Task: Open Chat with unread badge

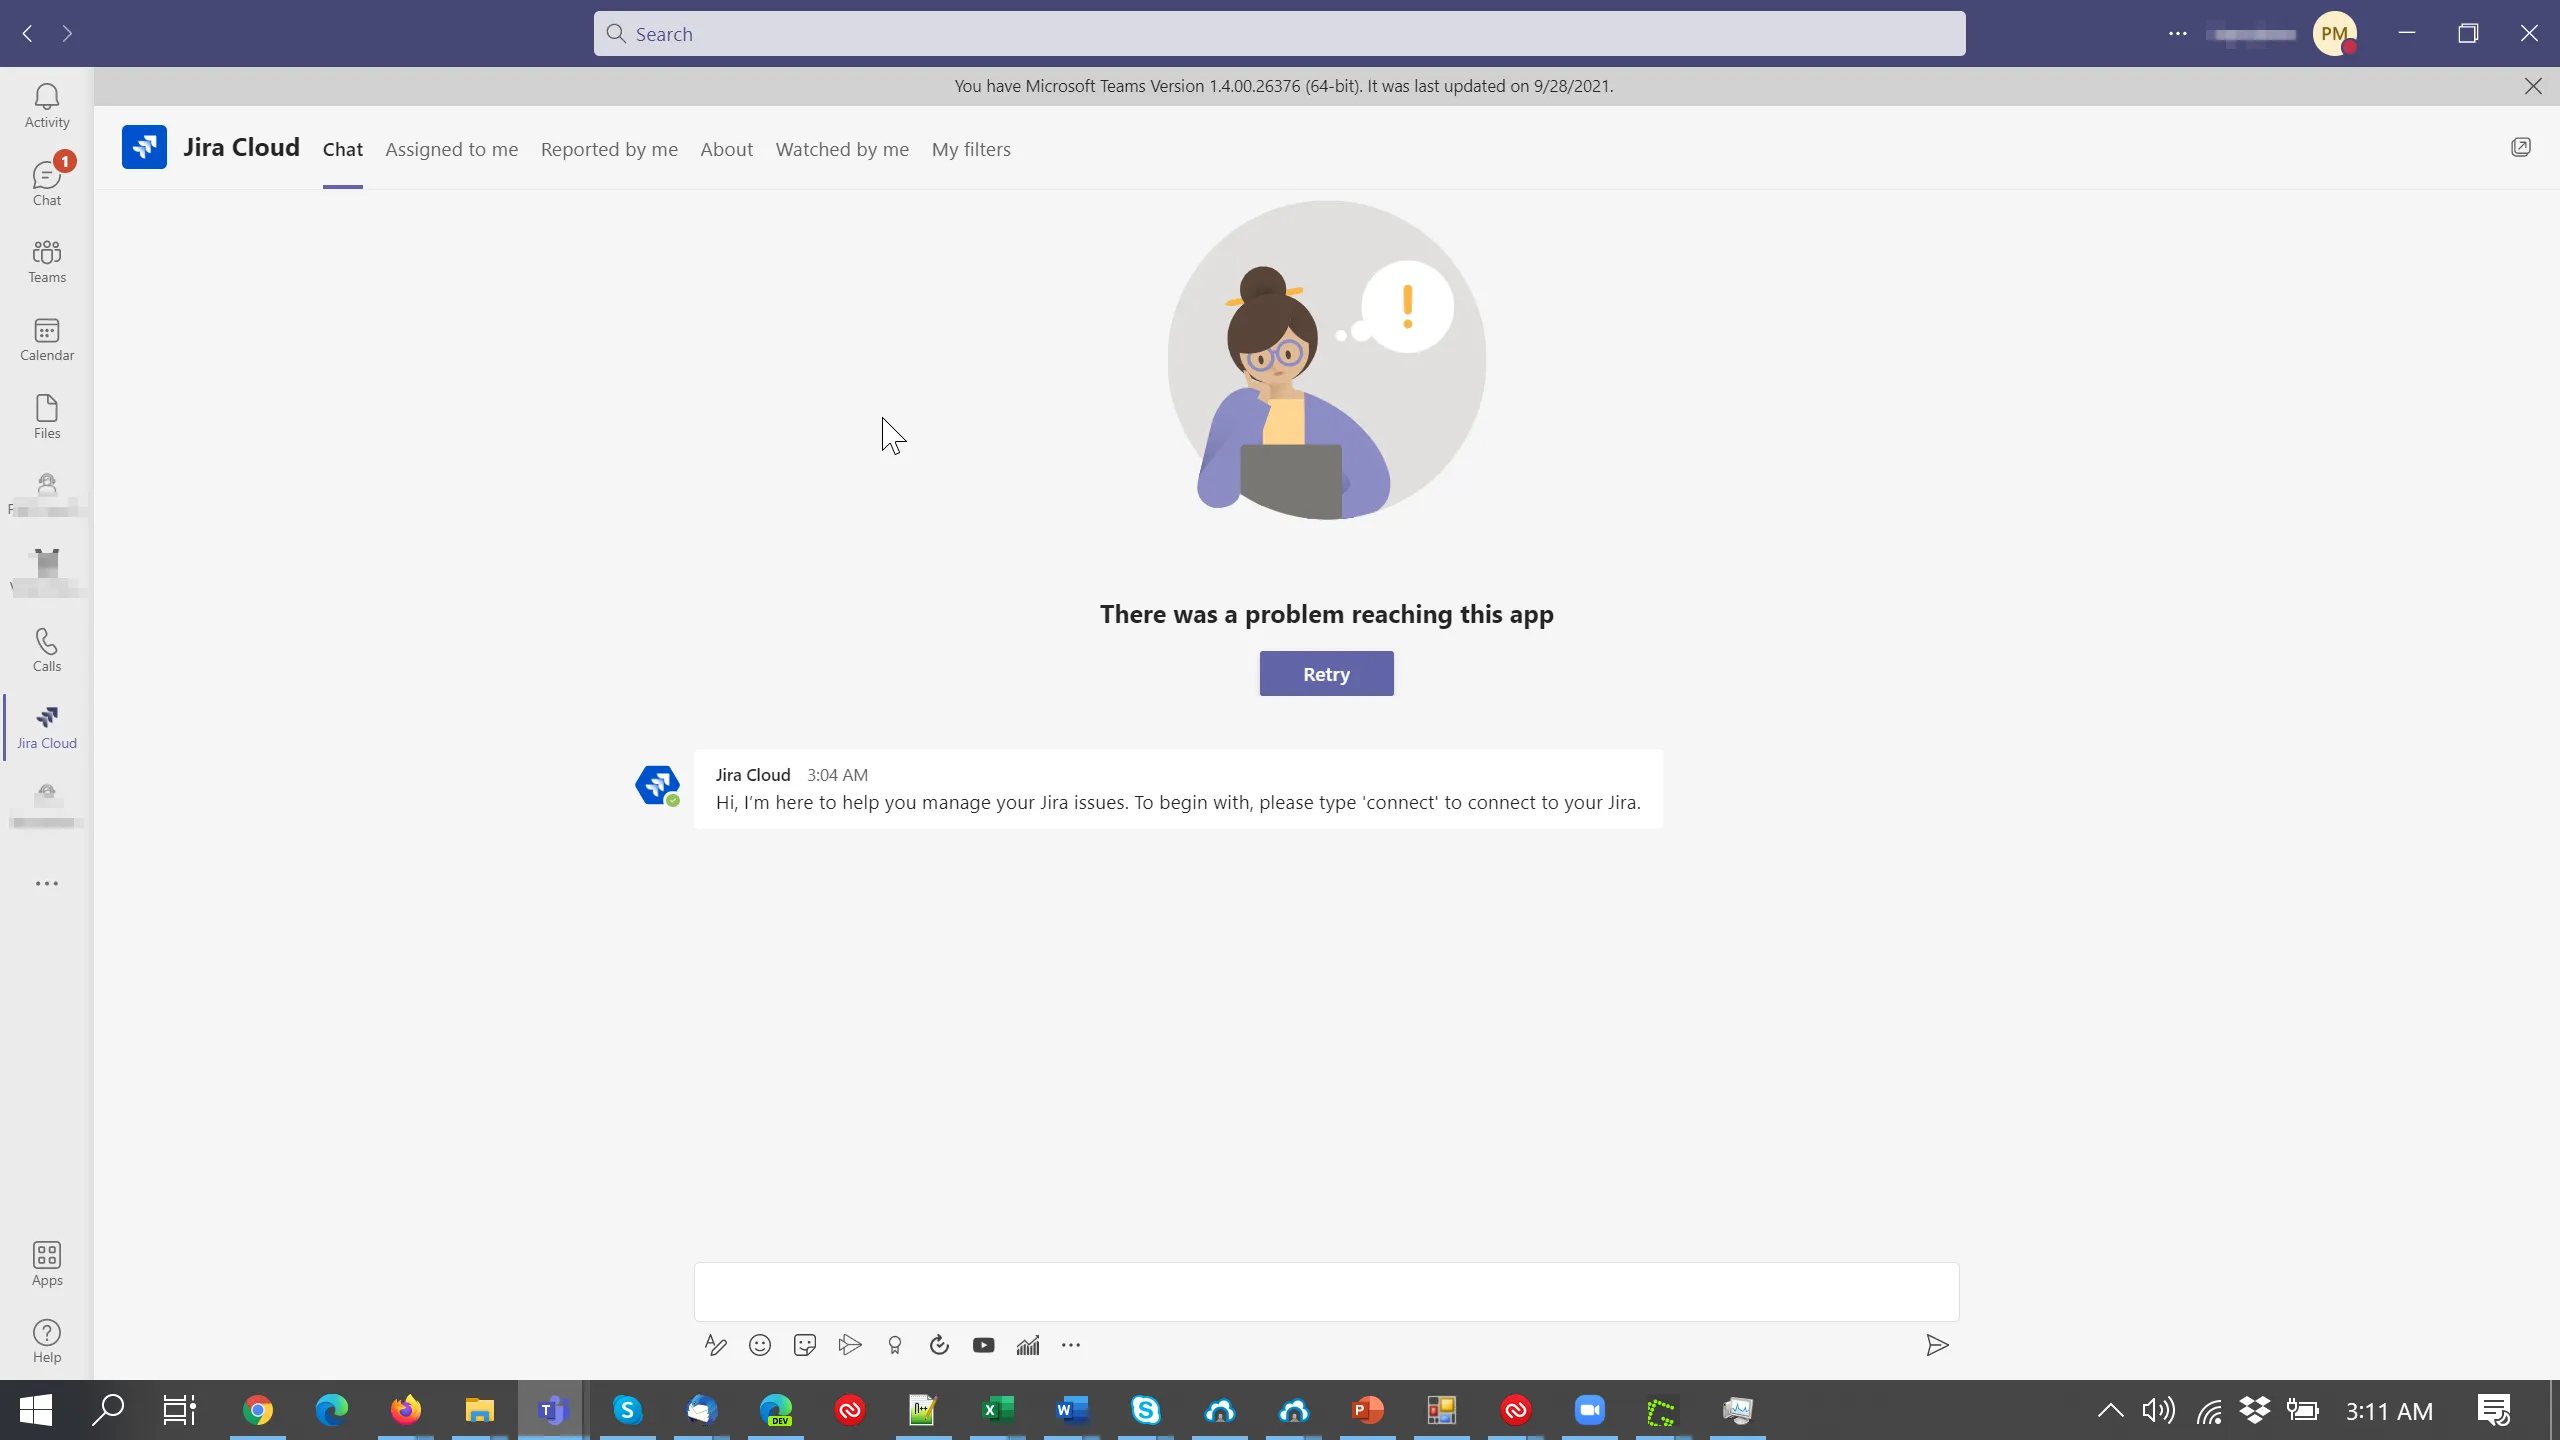Action: coord(47,183)
